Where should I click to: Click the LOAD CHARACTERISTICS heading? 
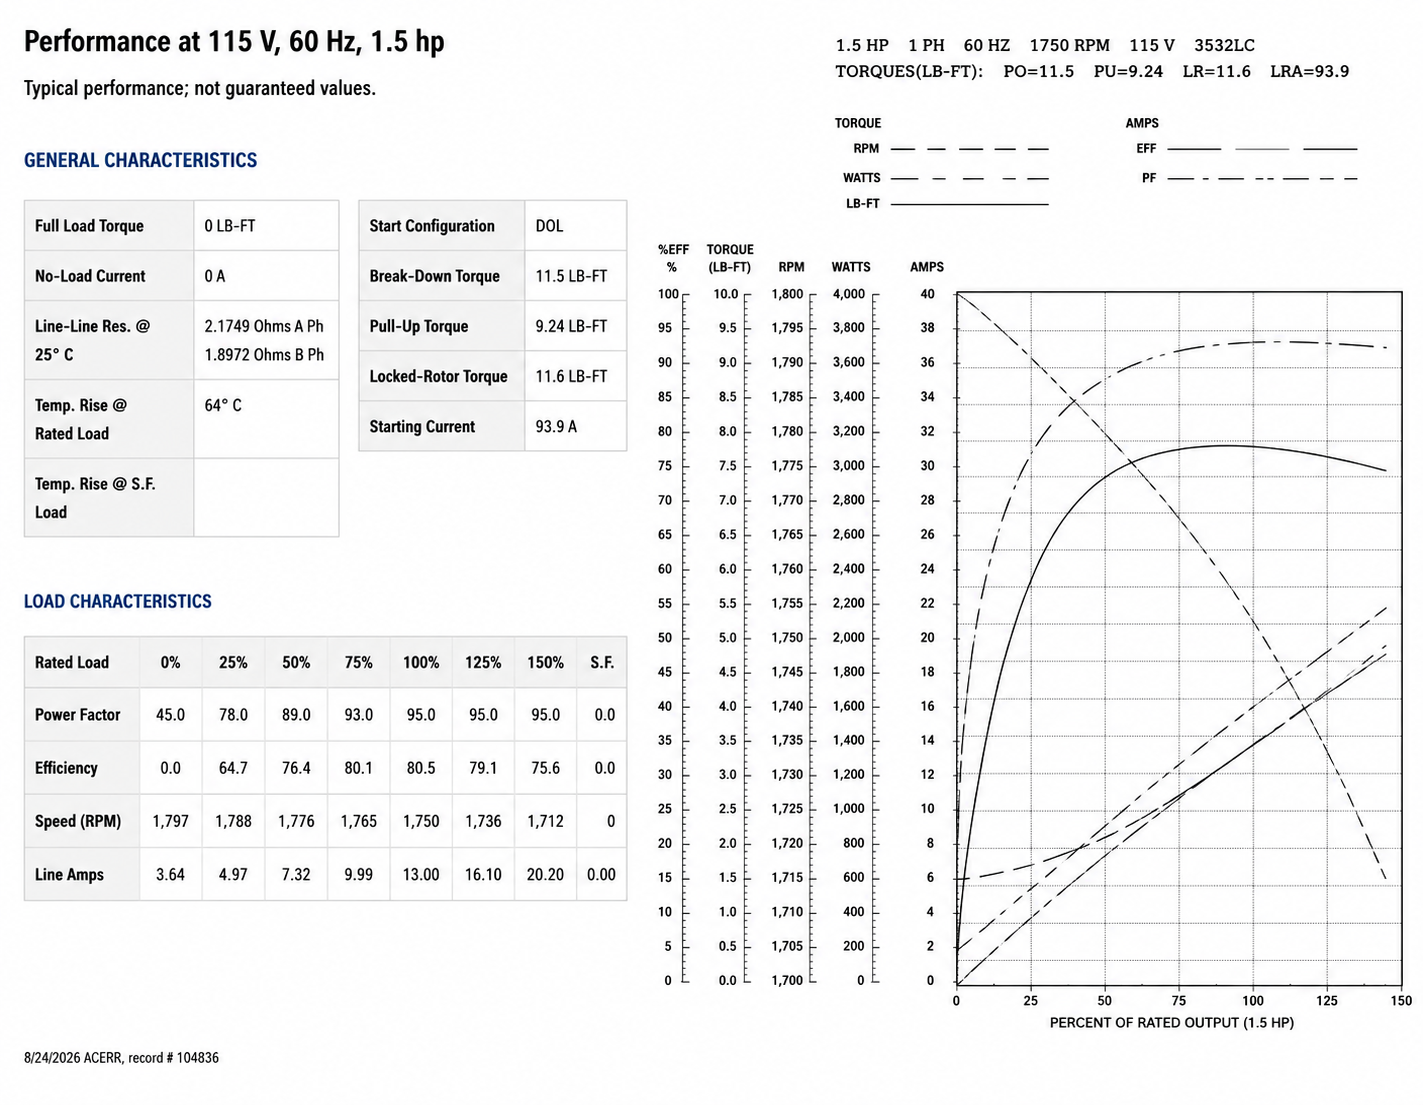pyautogui.click(x=118, y=601)
